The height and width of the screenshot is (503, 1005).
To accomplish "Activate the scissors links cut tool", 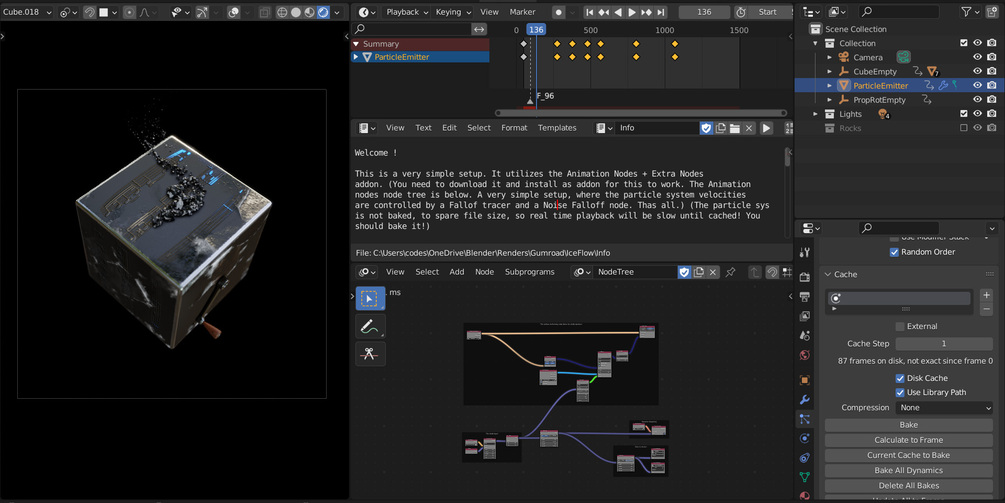I will [370, 354].
